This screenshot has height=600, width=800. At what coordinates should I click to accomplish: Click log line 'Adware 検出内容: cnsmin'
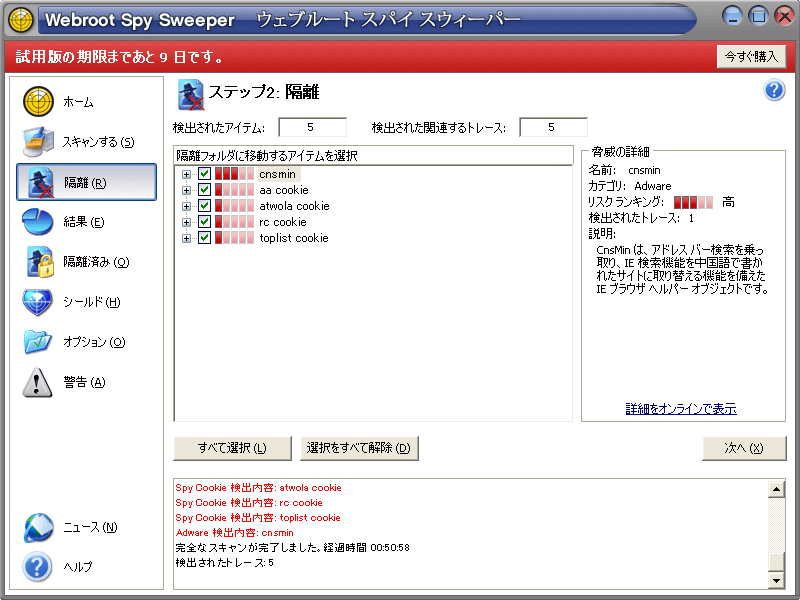point(235,533)
